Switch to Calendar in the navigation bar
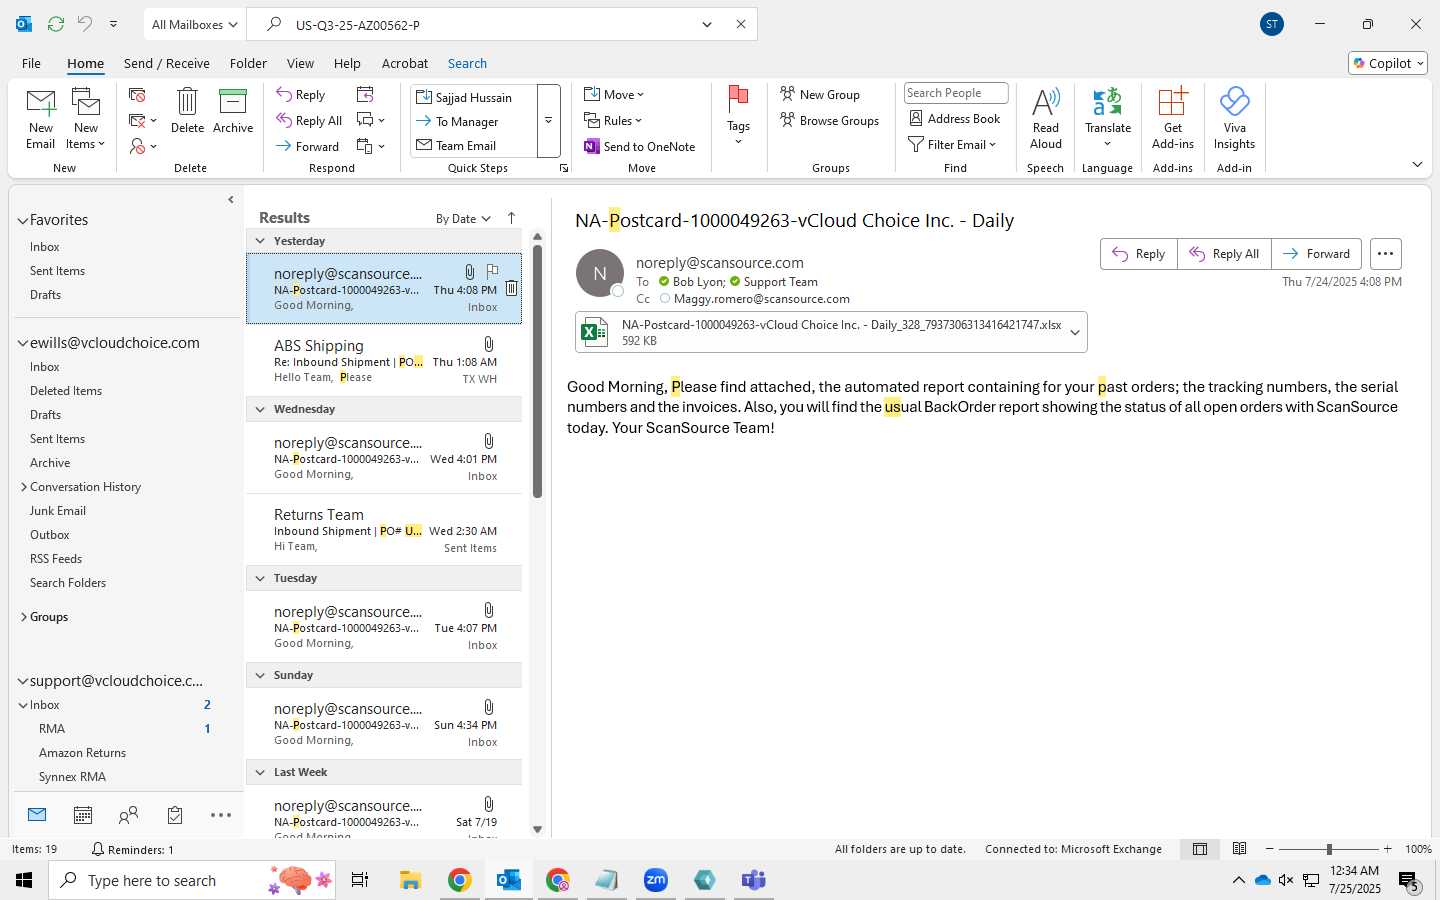 click(83, 815)
